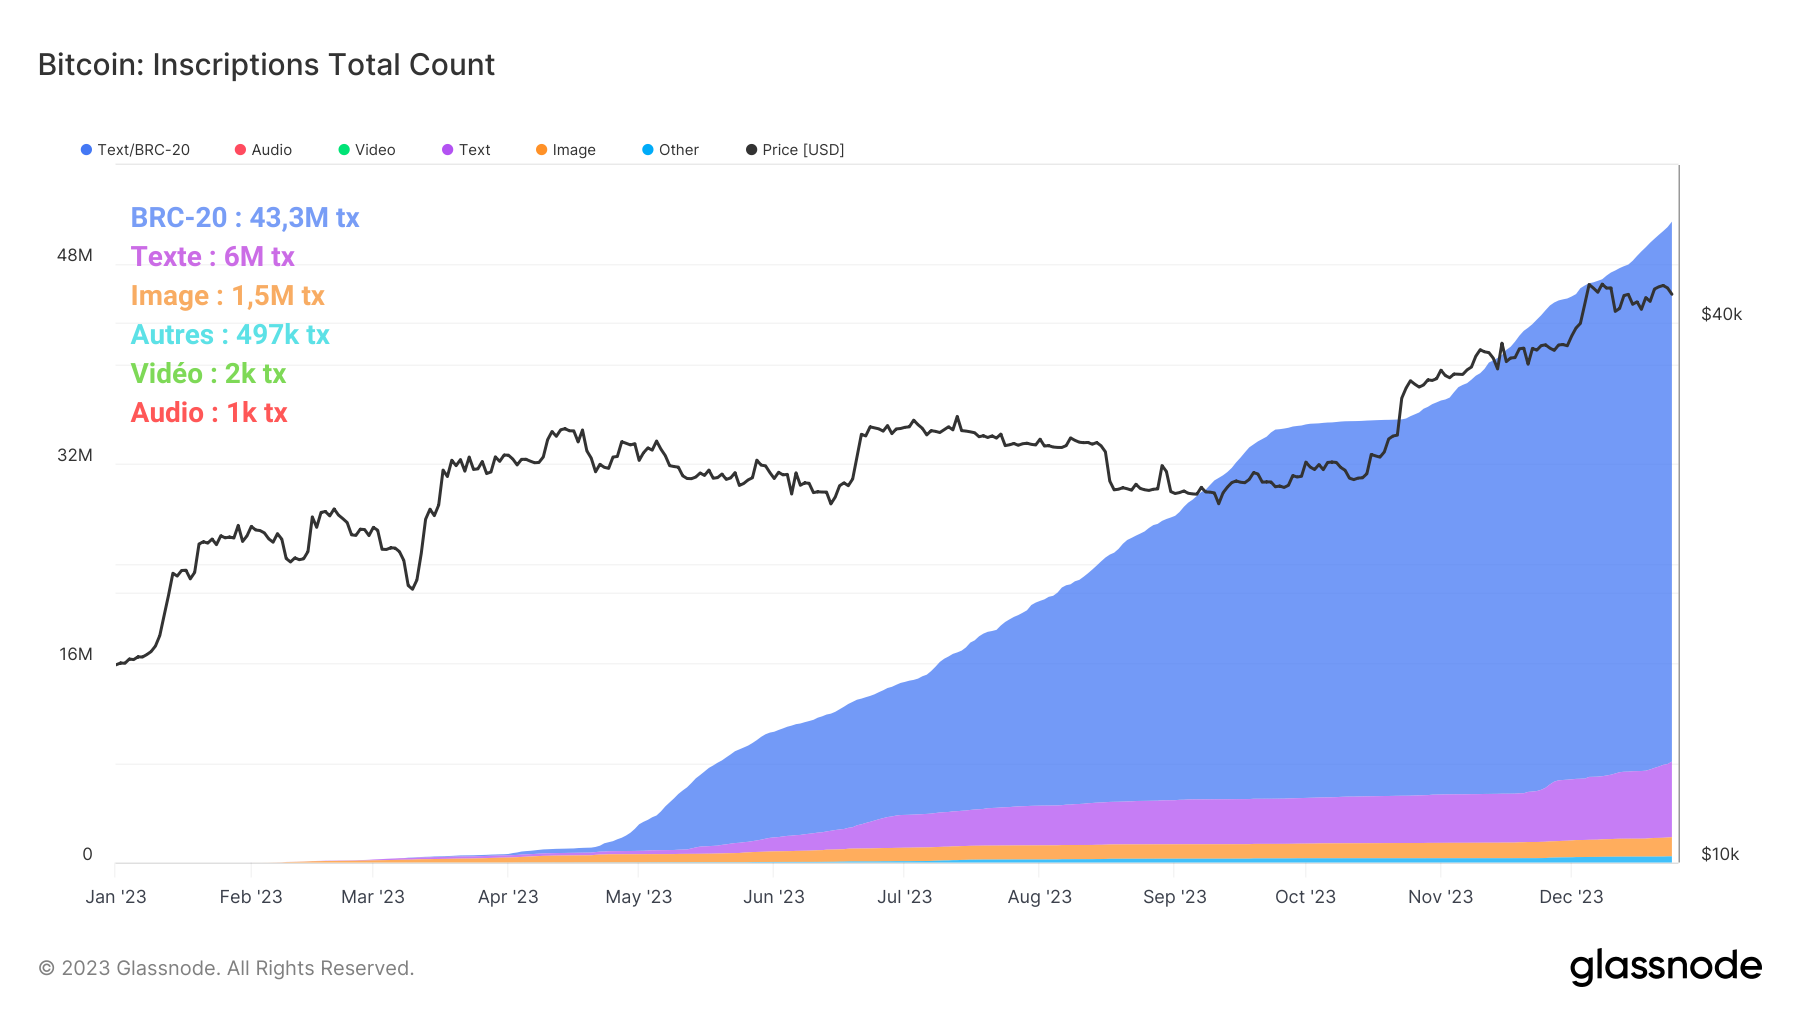The height and width of the screenshot is (1013, 1800).
Task: Hide the Image series via legend
Action: (x=566, y=150)
